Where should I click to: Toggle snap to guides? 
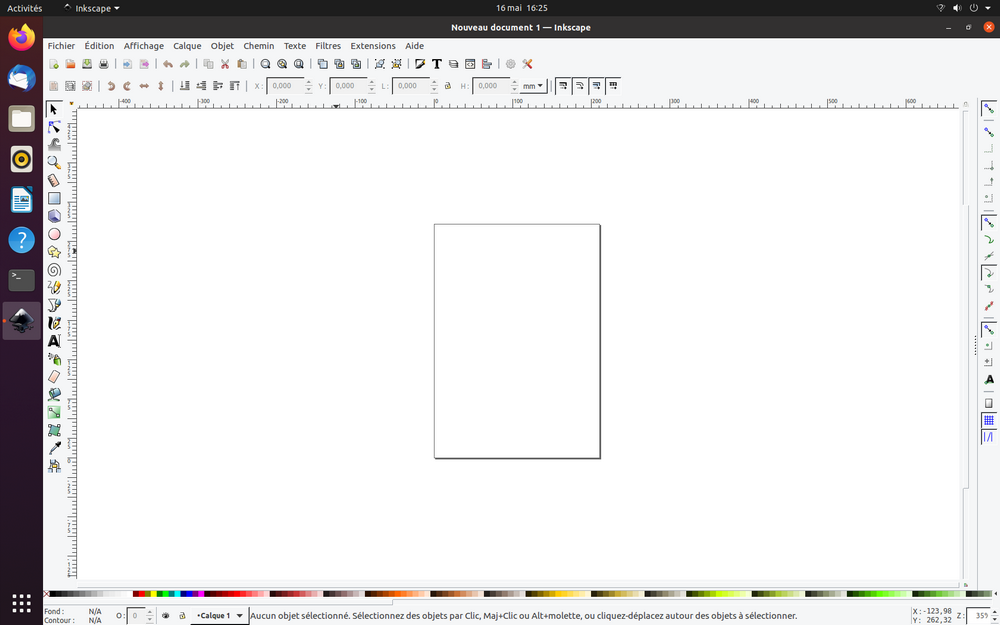pos(989,437)
